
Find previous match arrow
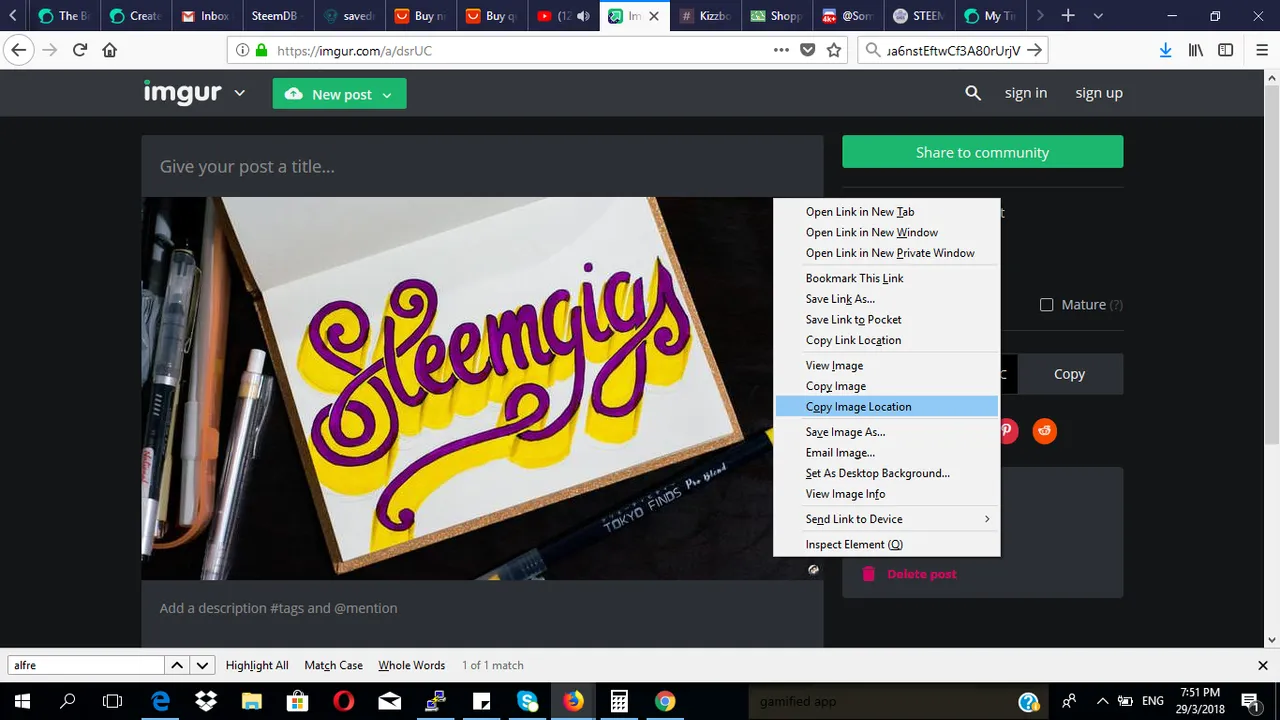point(177,665)
